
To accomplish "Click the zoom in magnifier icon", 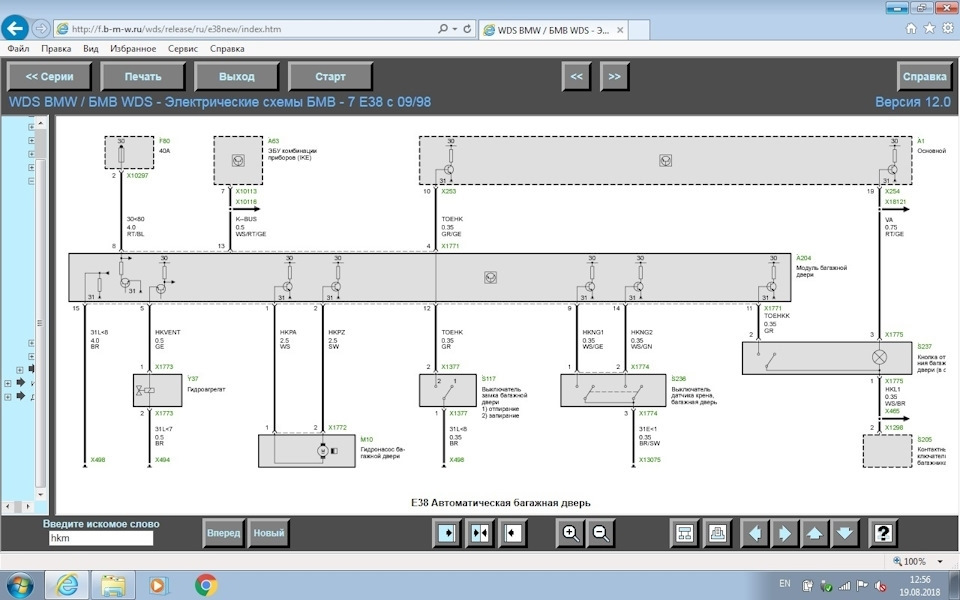I will pos(570,533).
